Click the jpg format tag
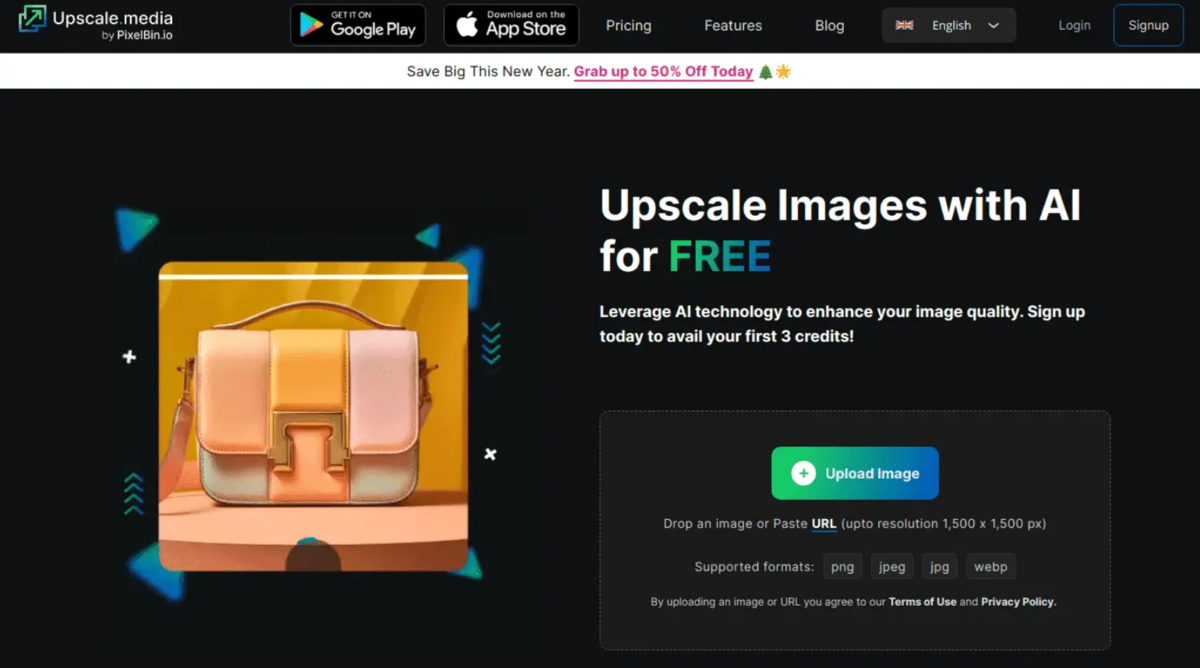 (940, 567)
